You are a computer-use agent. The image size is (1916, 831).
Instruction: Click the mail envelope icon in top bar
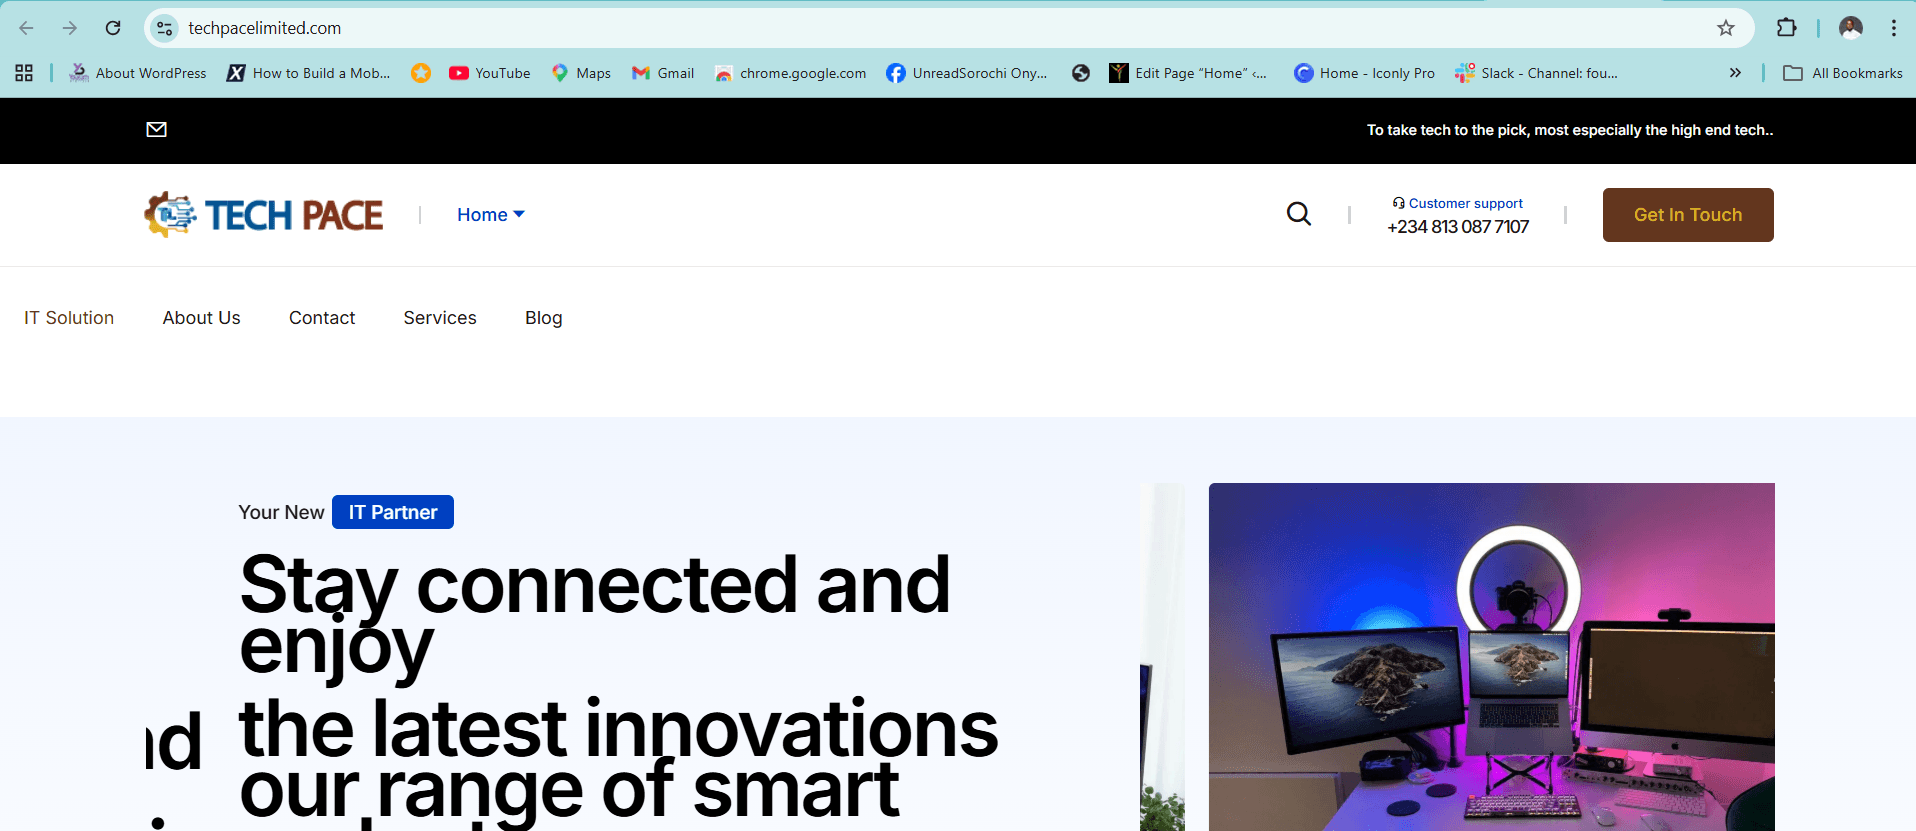[x=157, y=129]
